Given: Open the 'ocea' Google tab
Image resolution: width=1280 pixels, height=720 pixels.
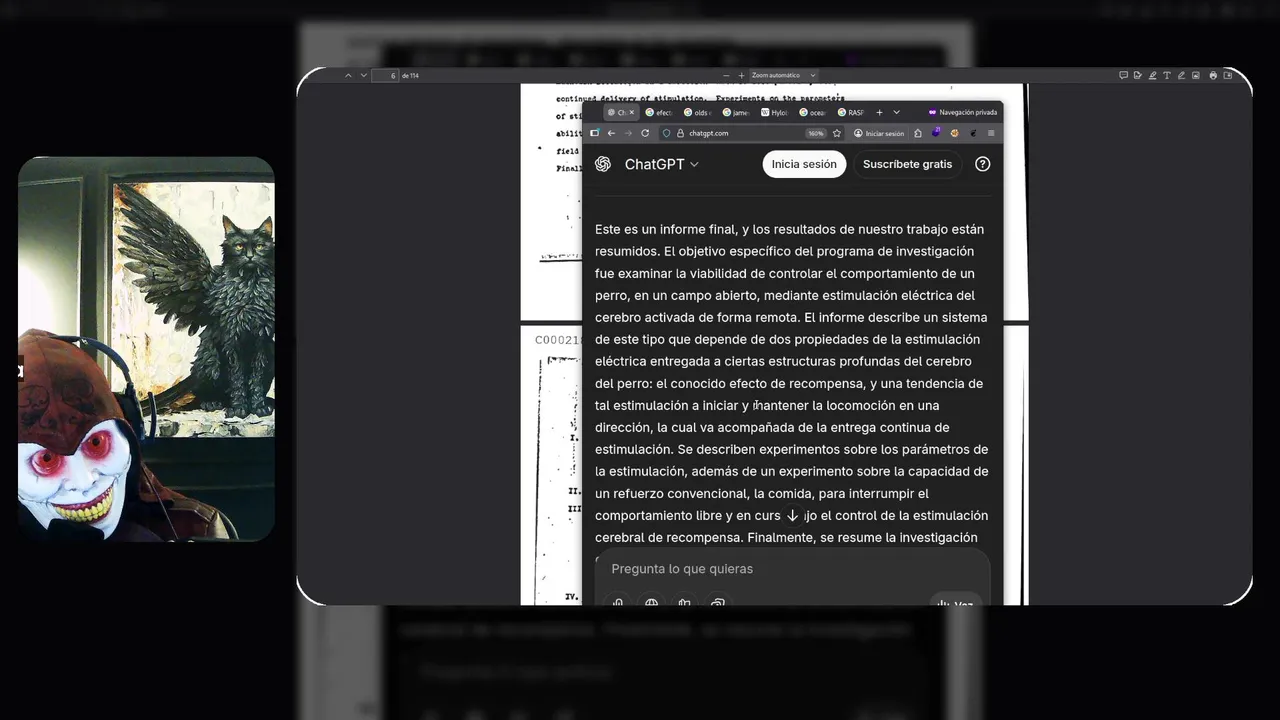Looking at the screenshot, I should tap(813, 113).
